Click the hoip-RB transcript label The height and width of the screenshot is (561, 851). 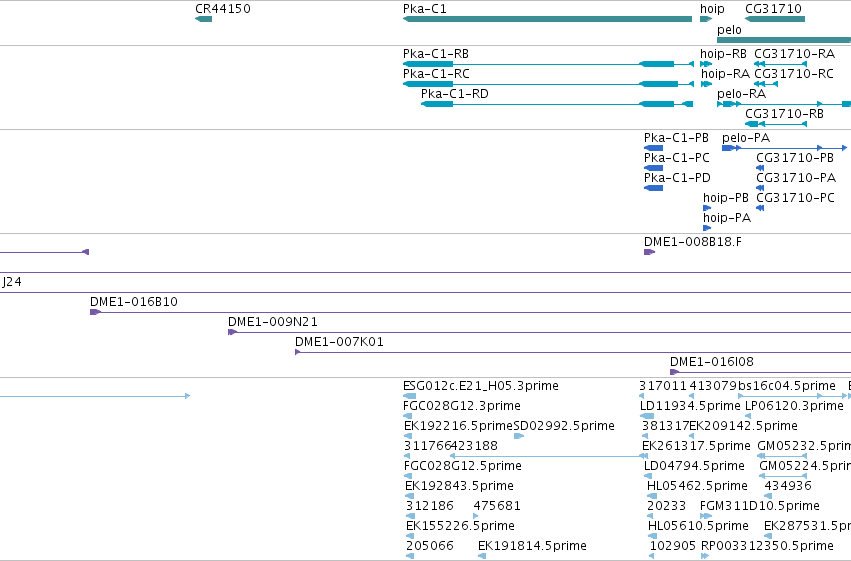click(723, 54)
